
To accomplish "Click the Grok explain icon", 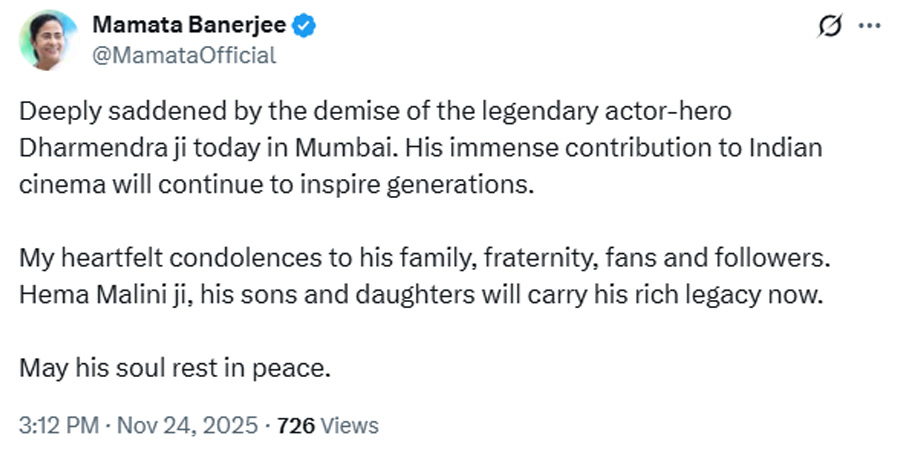I will (x=829, y=27).
